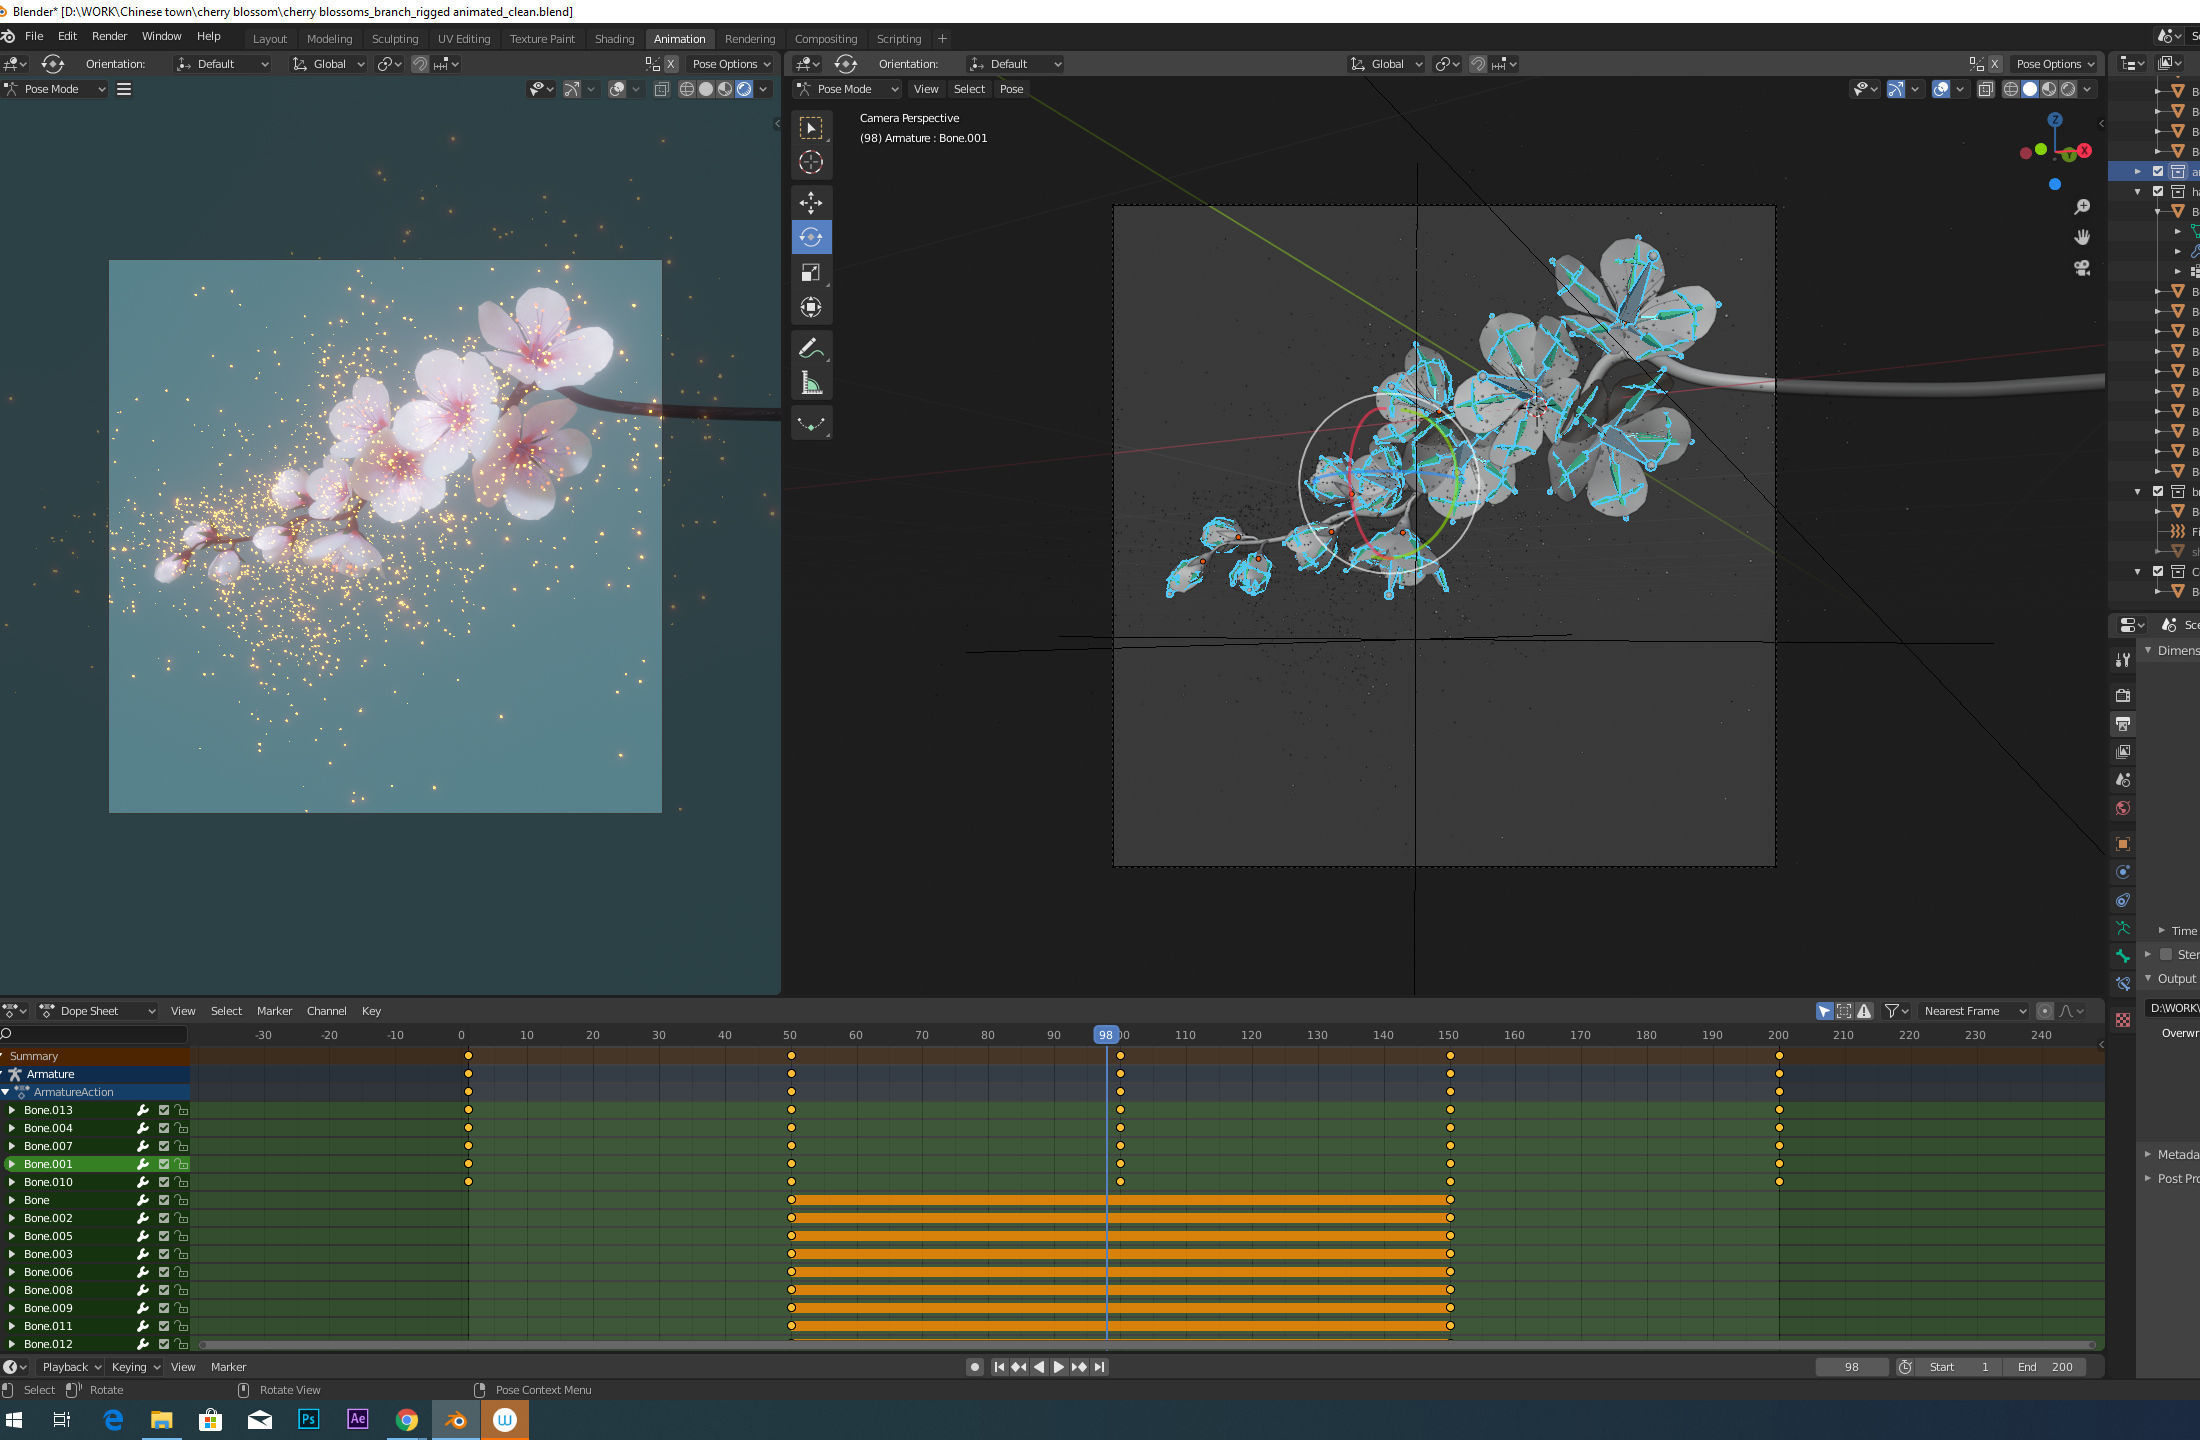The height and width of the screenshot is (1440, 2200).
Task: Open the Channel menu in dope sheet
Action: click(327, 1011)
